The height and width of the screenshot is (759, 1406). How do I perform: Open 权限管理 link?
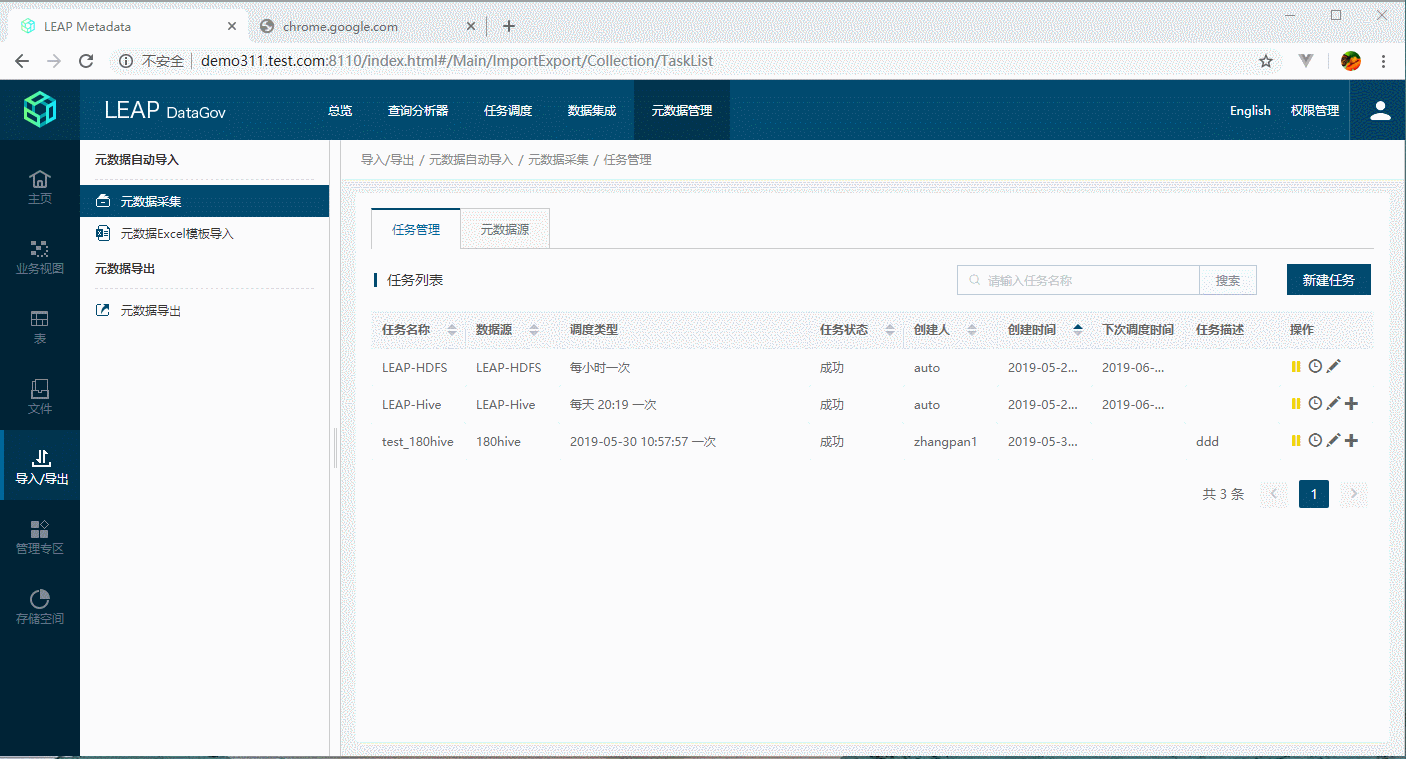[x=1315, y=111]
